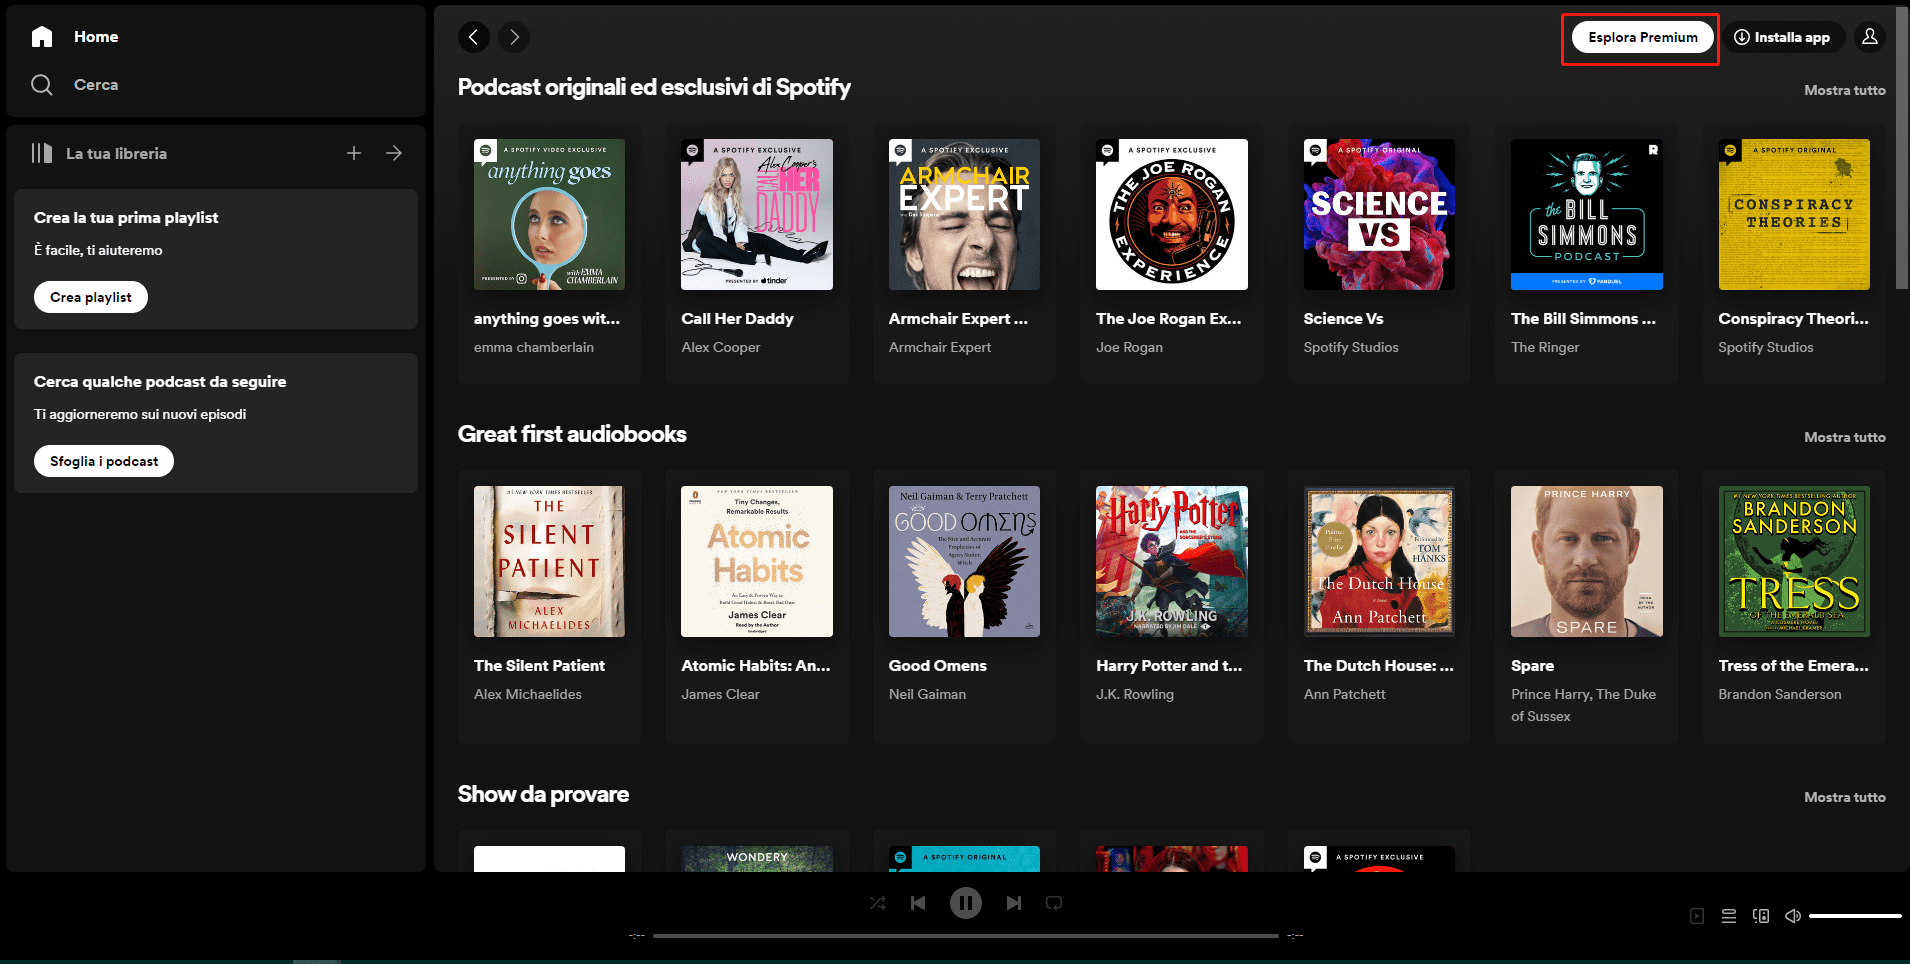
Task: Collapse La tua libreria using library icon
Action: [41, 153]
